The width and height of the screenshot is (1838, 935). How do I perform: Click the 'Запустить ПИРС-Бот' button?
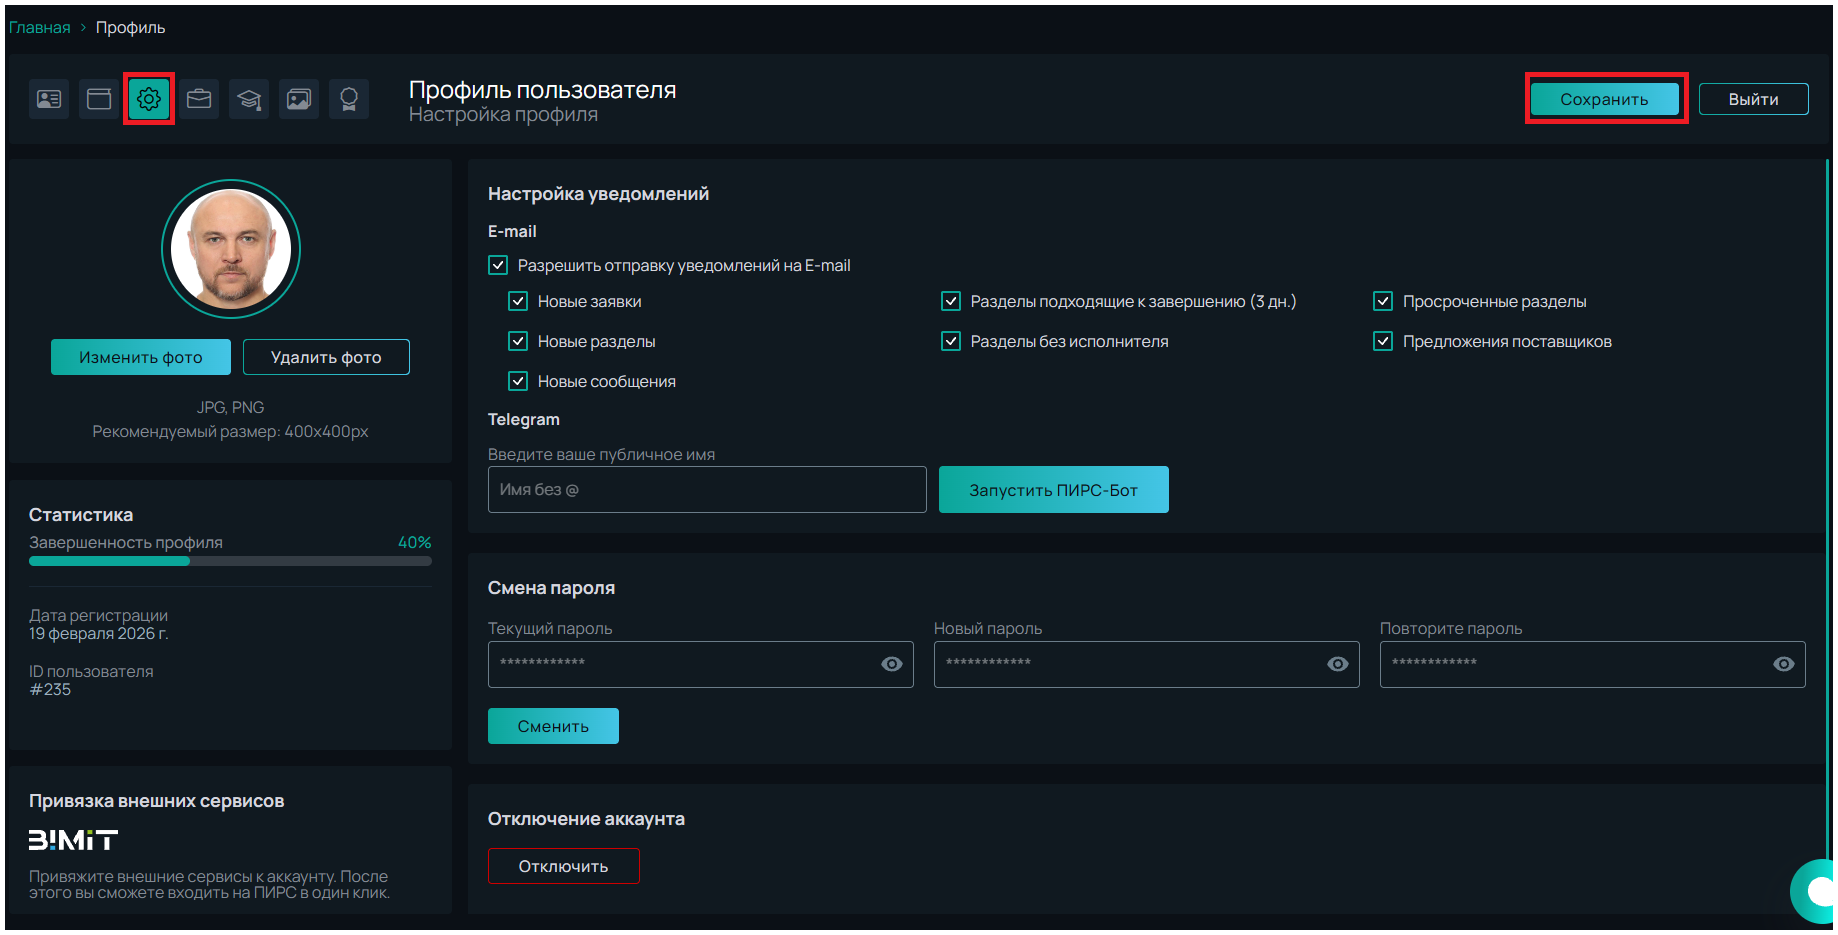1053,490
